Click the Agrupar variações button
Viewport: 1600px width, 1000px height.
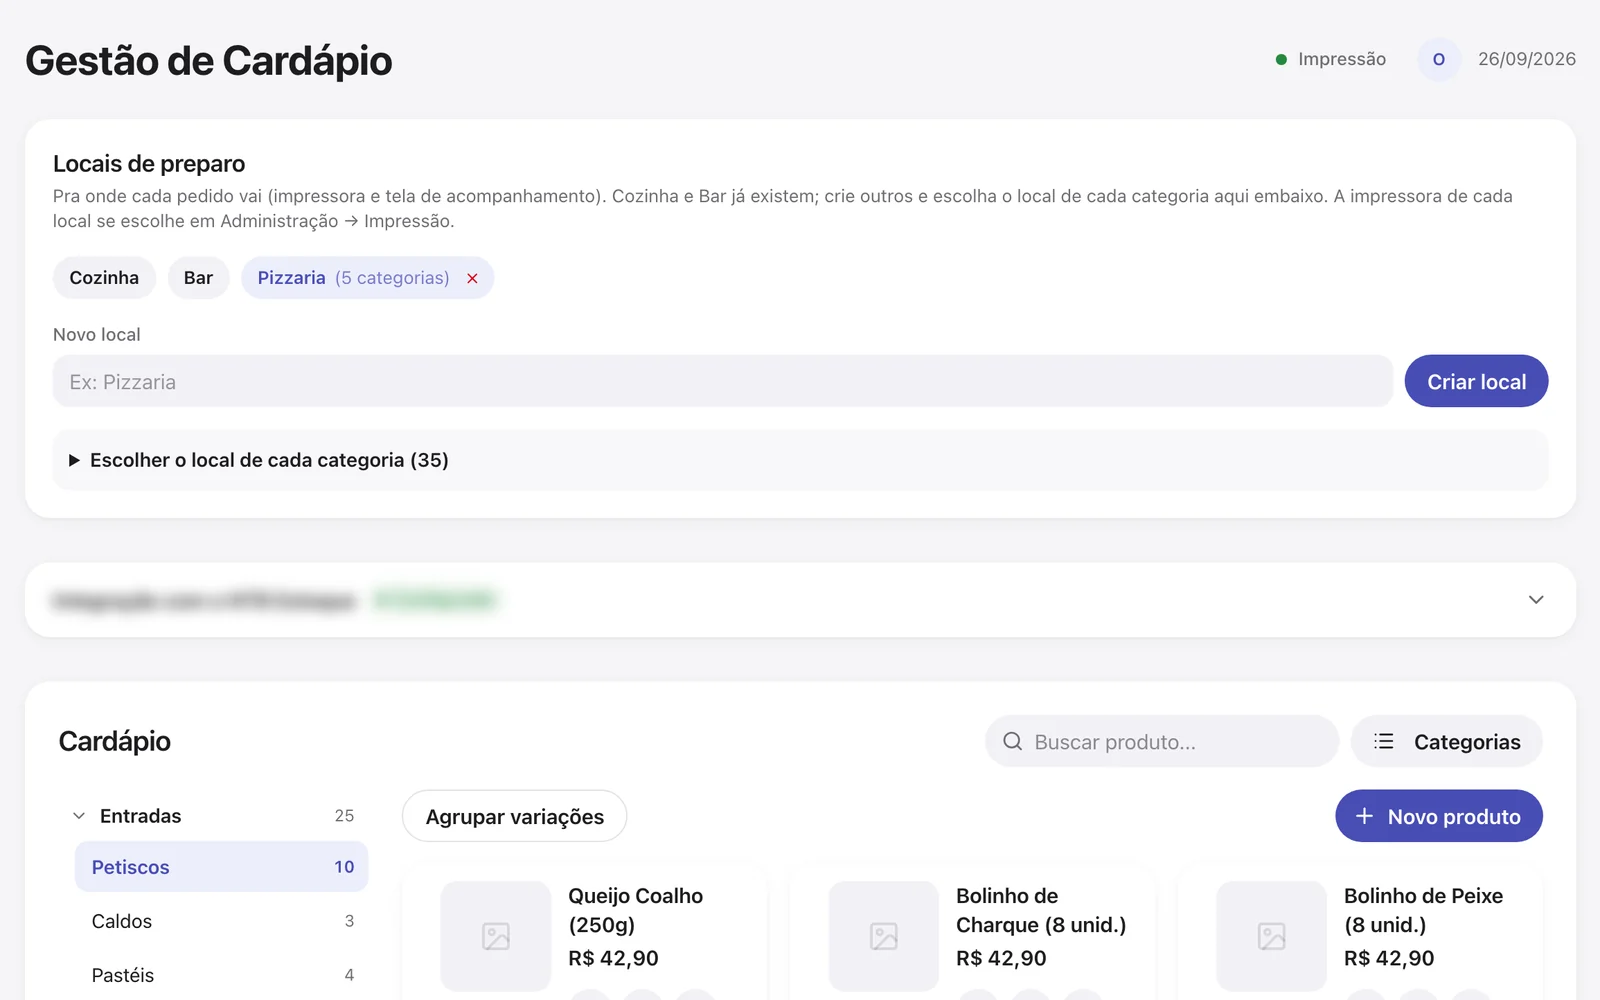click(x=514, y=816)
